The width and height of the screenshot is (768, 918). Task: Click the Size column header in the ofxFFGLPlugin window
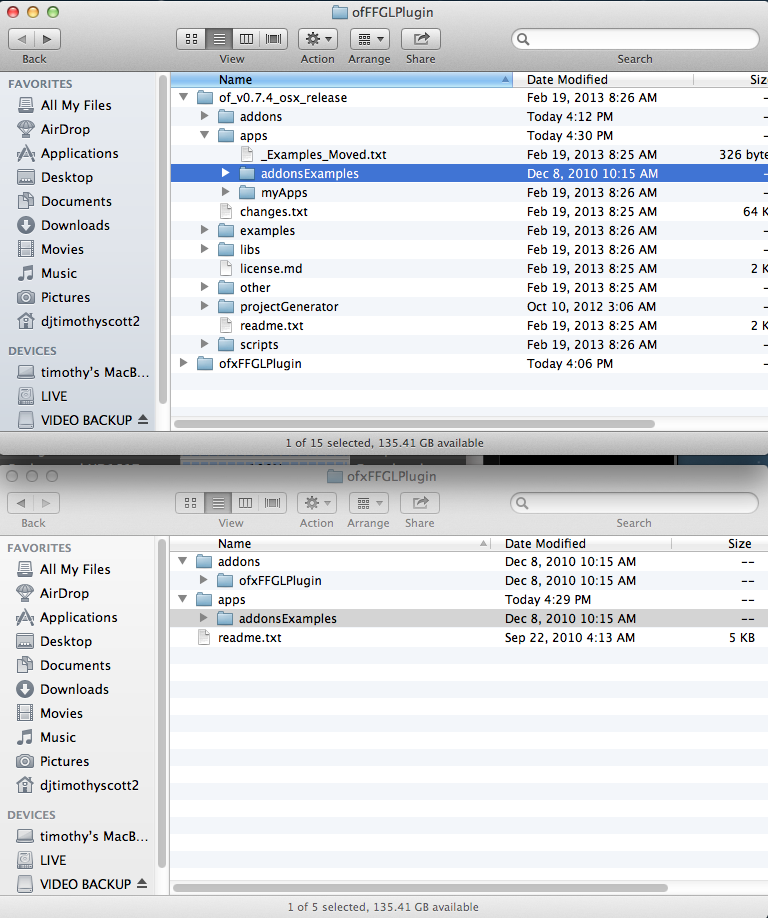coord(739,544)
